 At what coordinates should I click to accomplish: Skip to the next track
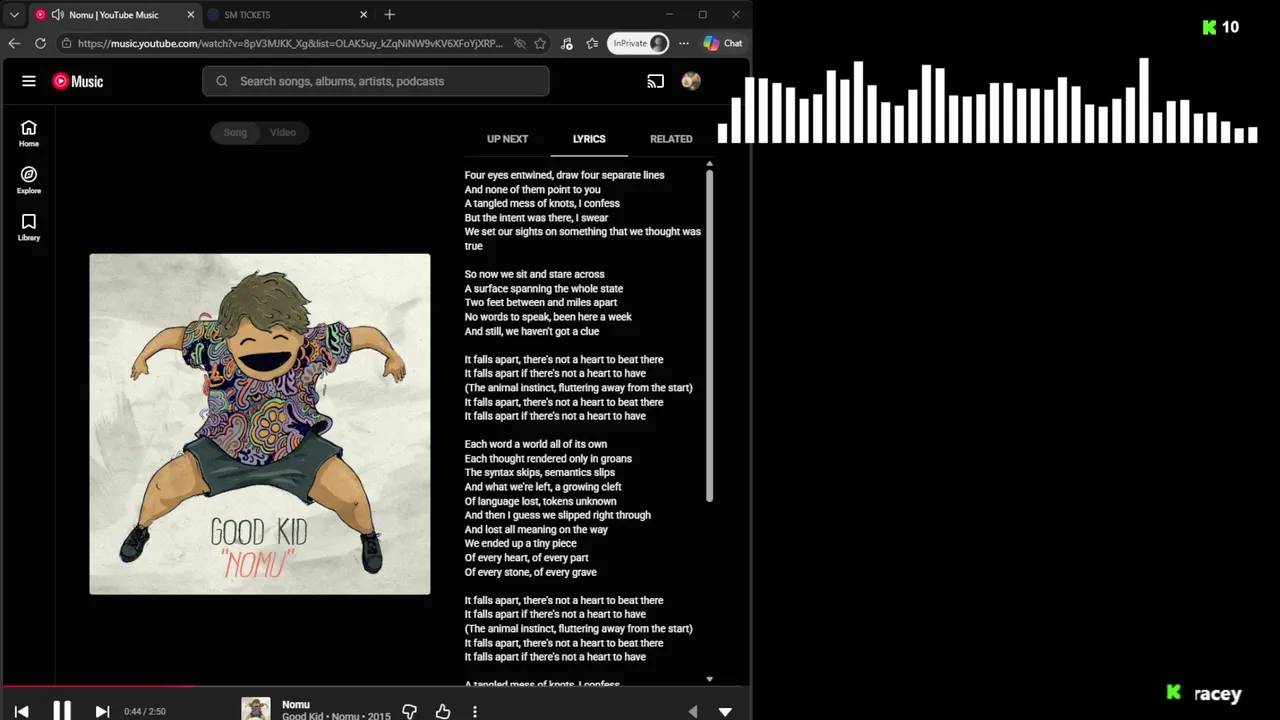(102, 711)
